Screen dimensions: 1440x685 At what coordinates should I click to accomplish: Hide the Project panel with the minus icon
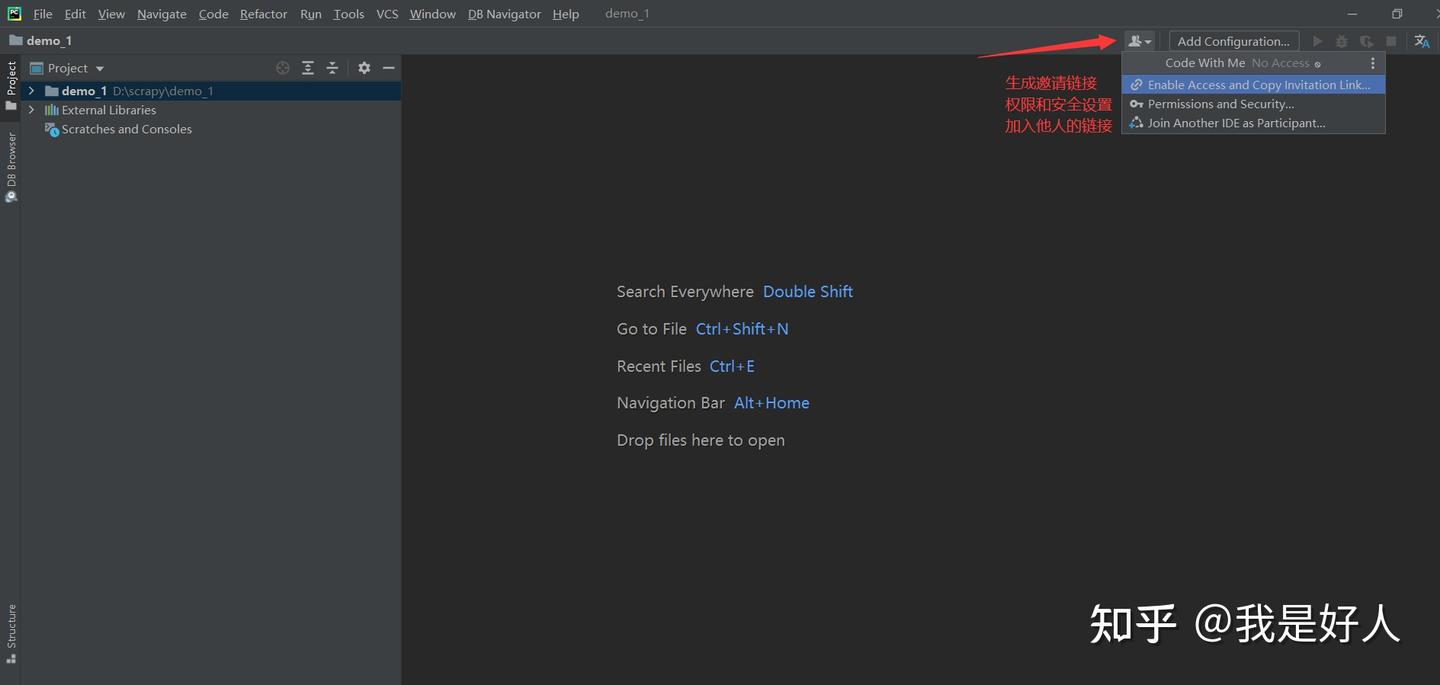pyautogui.click(x=389, y=67)
